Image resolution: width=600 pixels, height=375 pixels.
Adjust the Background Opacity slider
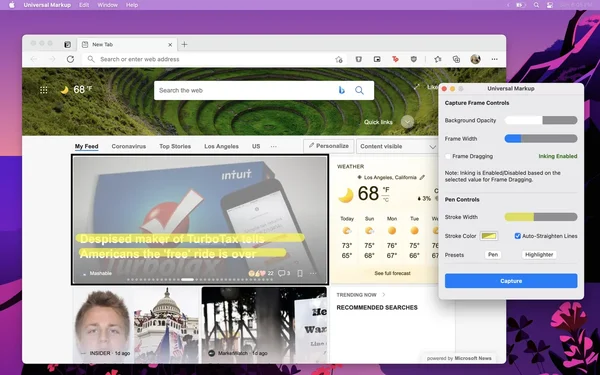[x=541, y=120]
